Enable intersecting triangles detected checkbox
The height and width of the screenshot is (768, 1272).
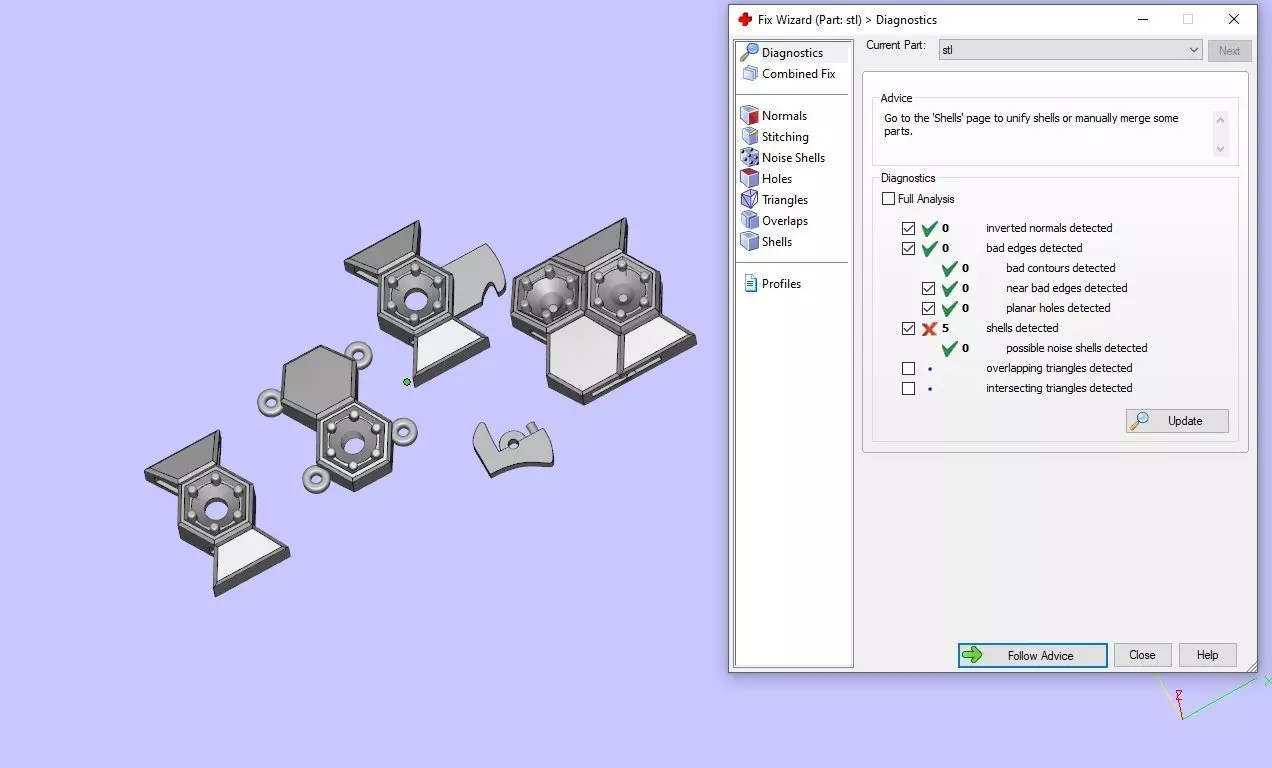pyautogui.click(x=908, y=388)
